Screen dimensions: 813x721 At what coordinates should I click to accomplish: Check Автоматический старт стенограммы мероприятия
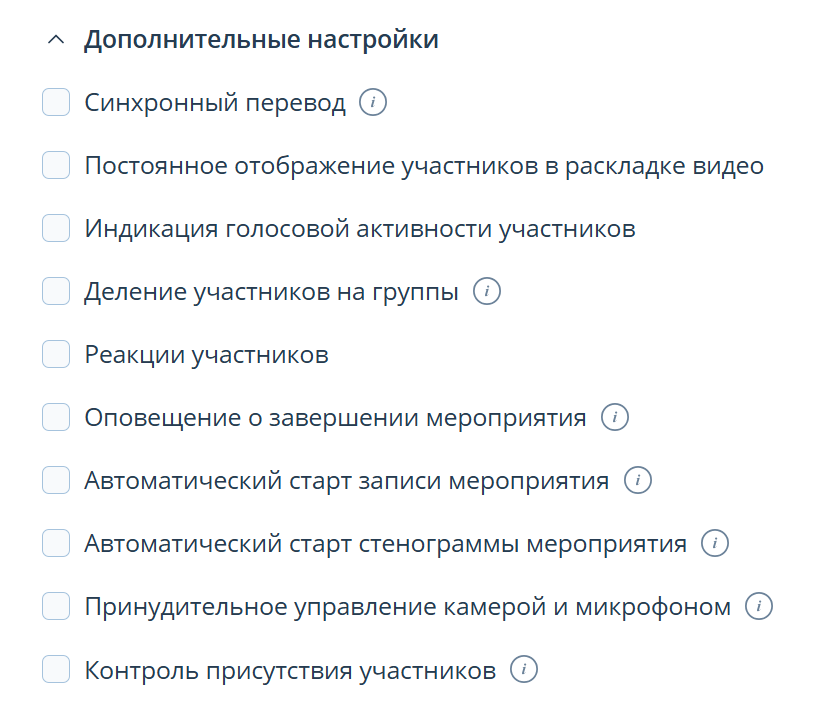click(55, 543)
